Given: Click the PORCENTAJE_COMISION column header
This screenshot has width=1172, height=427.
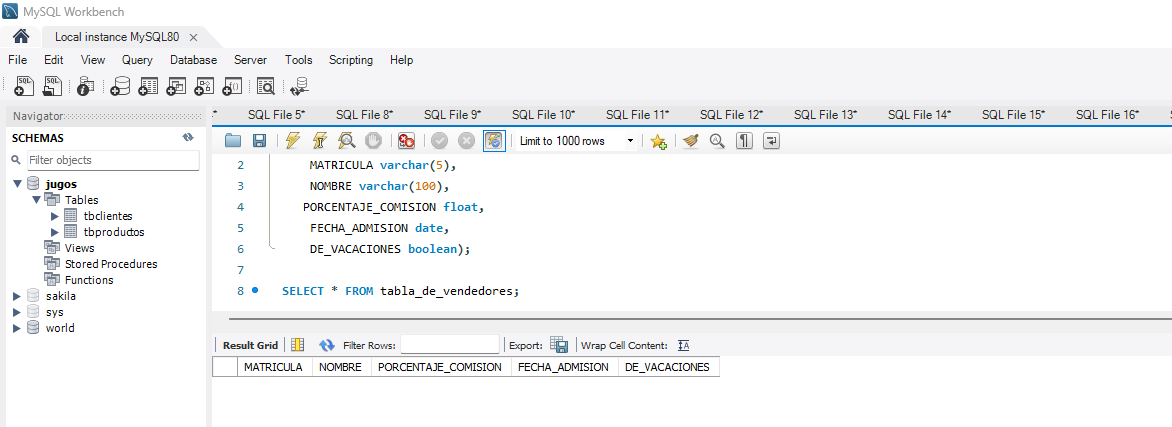Looking at the screenshot, I should tap(440, 367).
